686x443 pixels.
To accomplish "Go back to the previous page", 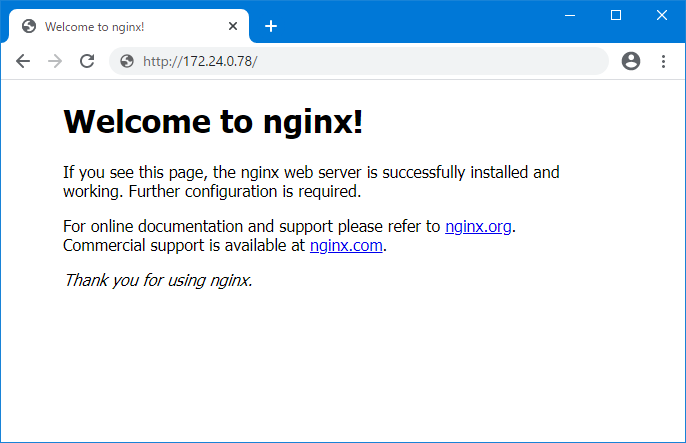I will pyautogui.click(x=23, y=61).
